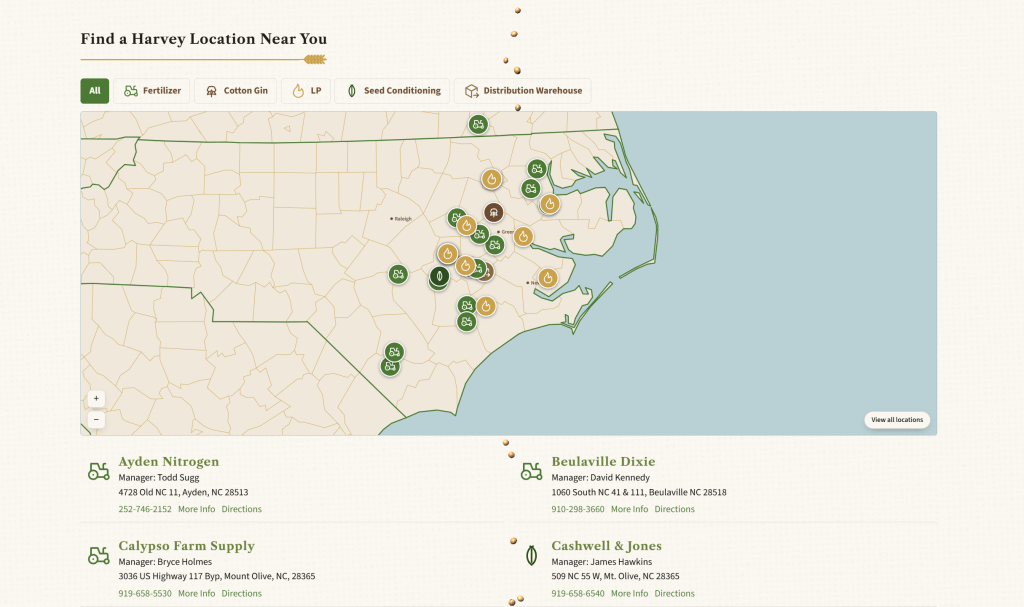
Task: Get Directions to Ayden Nitrogen
Action: point(242,509)
